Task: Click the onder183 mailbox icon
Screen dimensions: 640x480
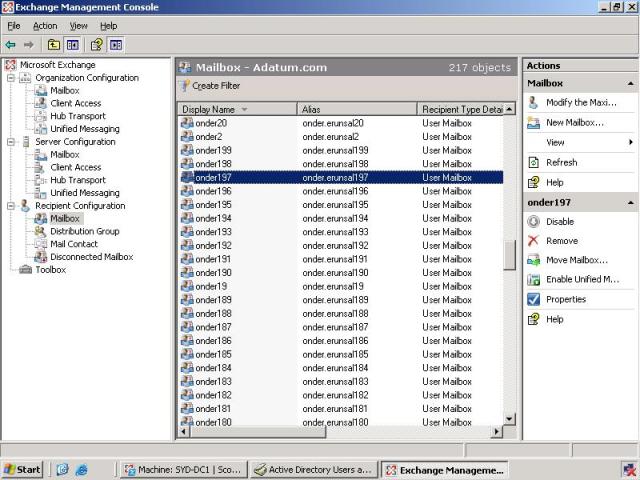Action: (187, 382)
